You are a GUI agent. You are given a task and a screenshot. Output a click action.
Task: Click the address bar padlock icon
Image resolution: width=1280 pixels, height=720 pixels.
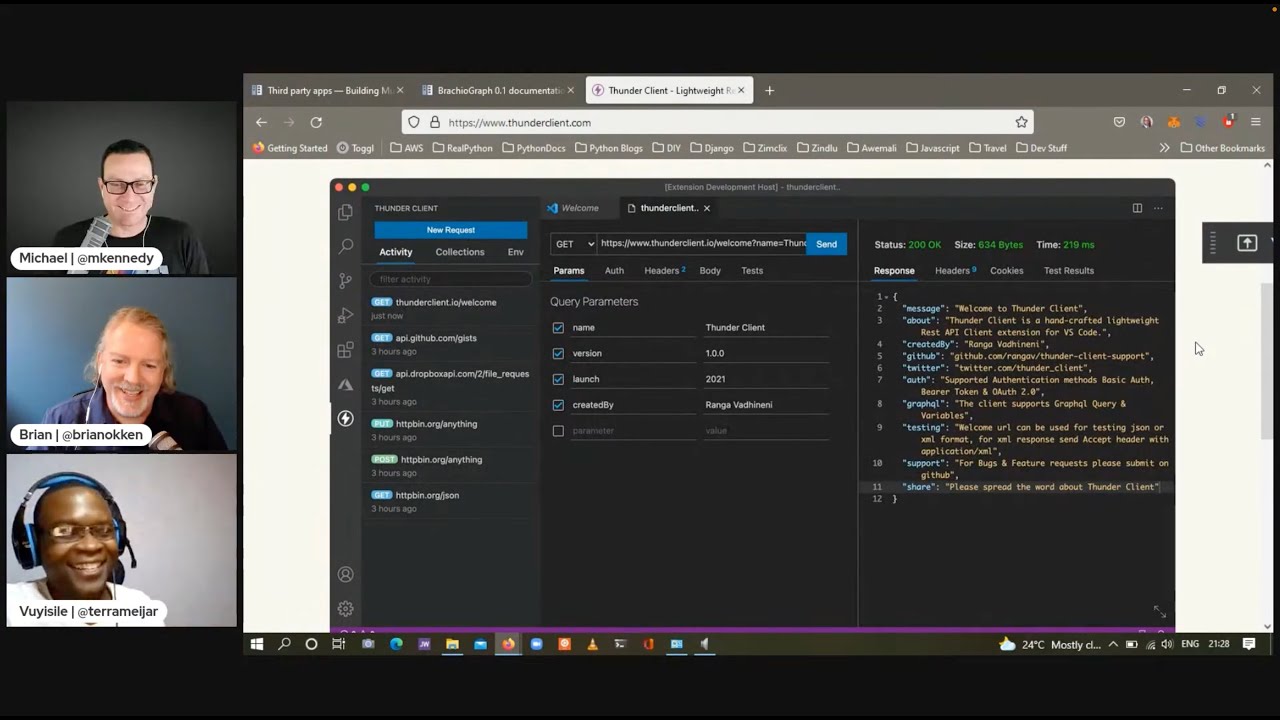click(434, 122)
